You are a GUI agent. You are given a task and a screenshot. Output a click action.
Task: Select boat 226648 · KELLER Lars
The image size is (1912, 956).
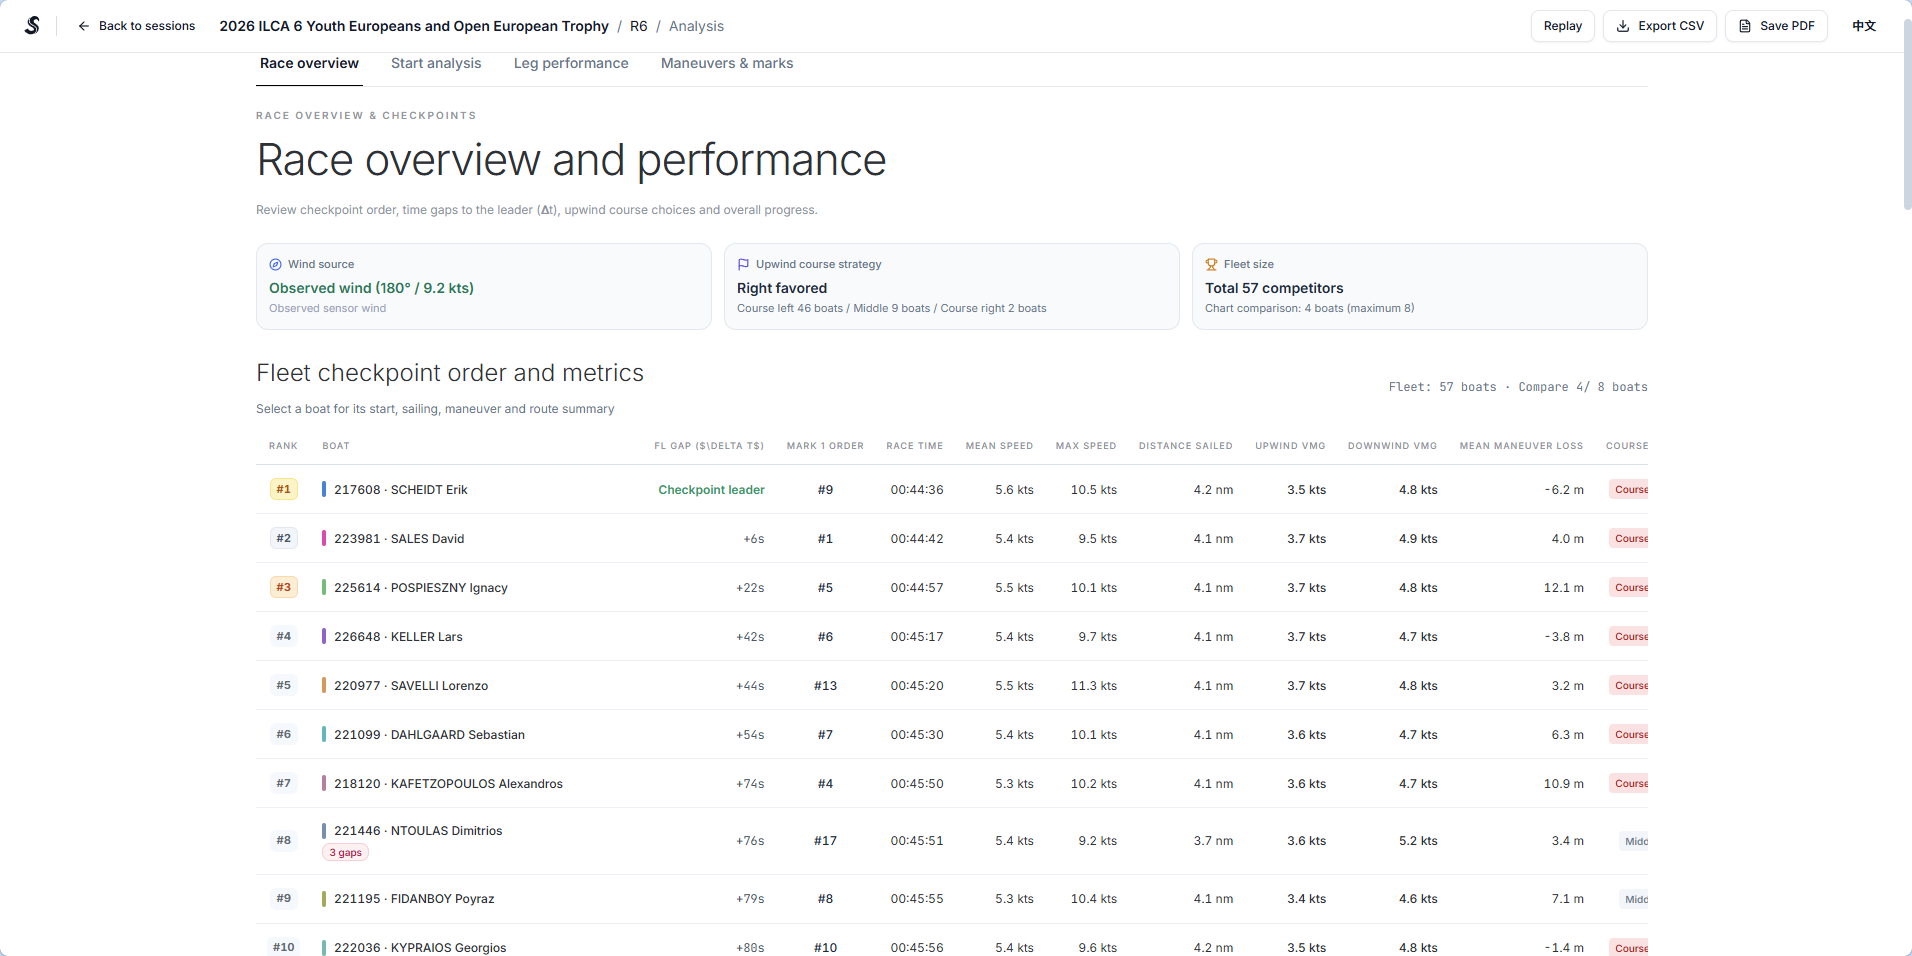click(398, 637)
